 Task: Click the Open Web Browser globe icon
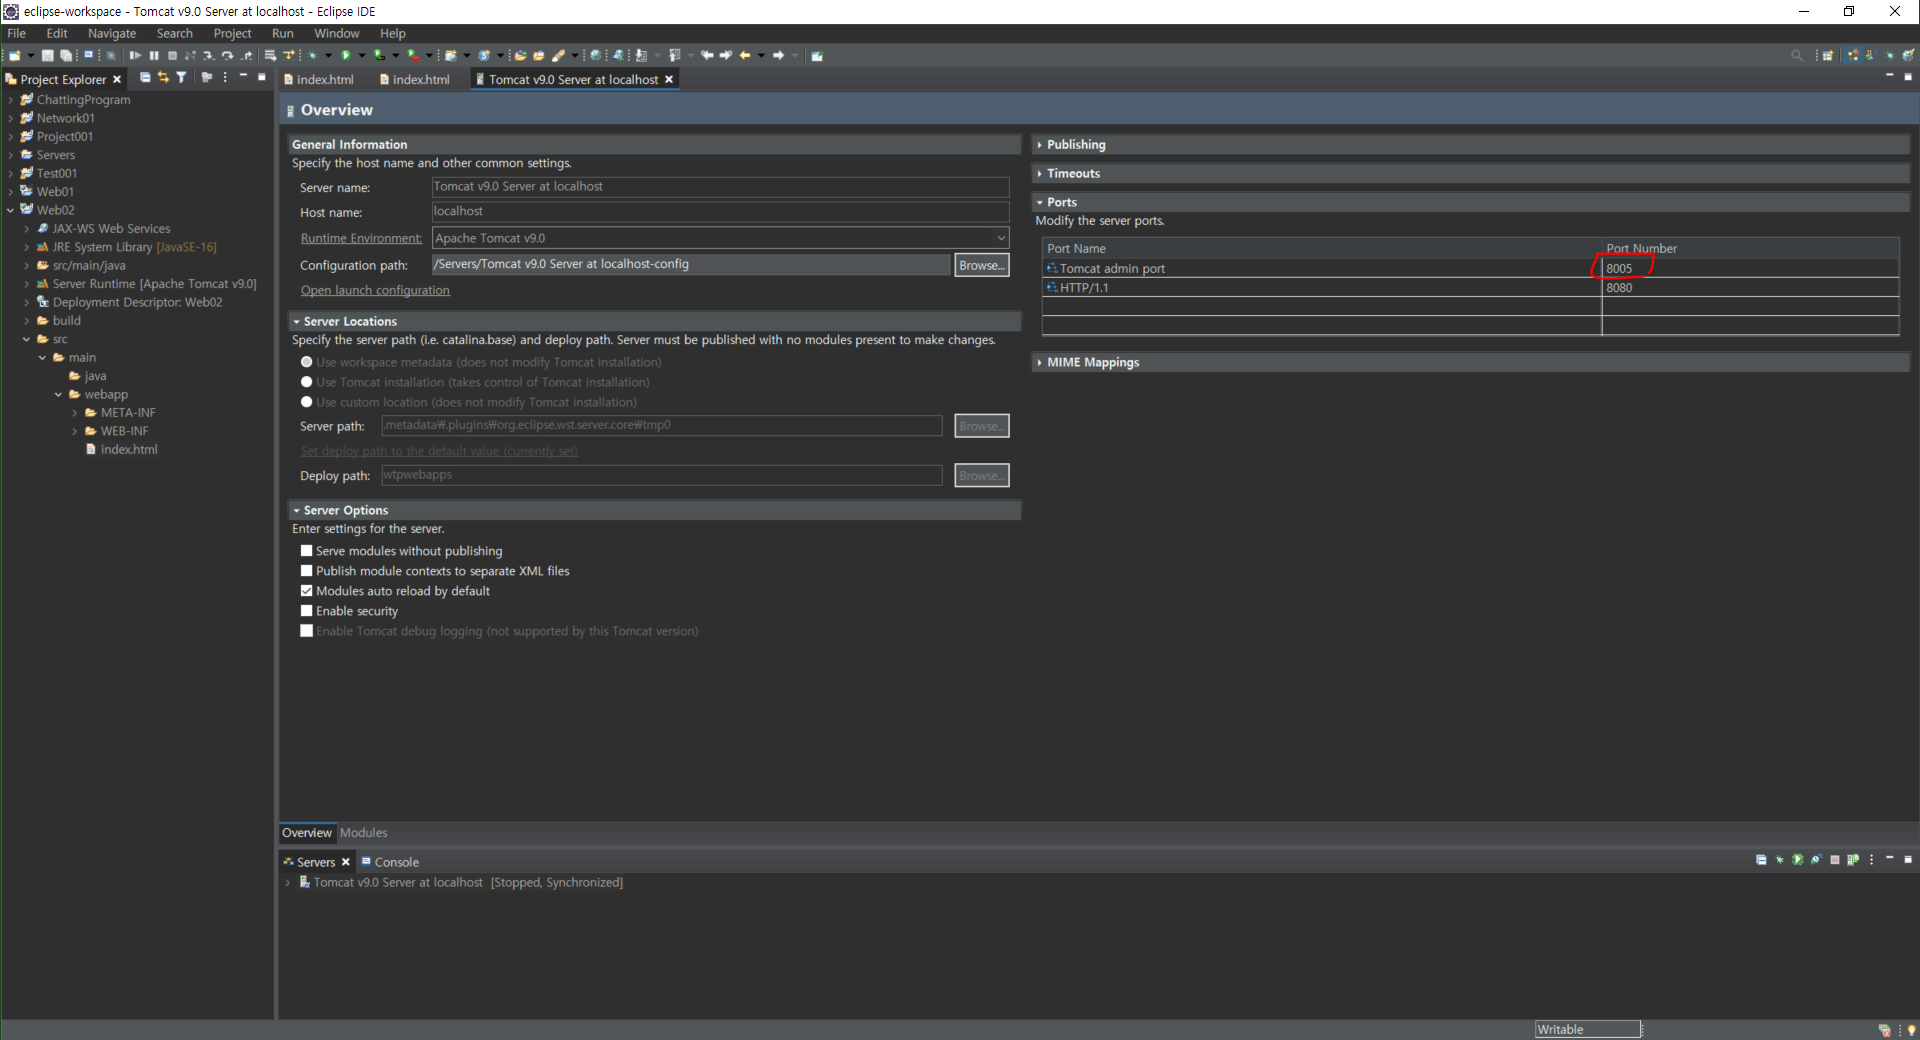(x=595, y=55)
